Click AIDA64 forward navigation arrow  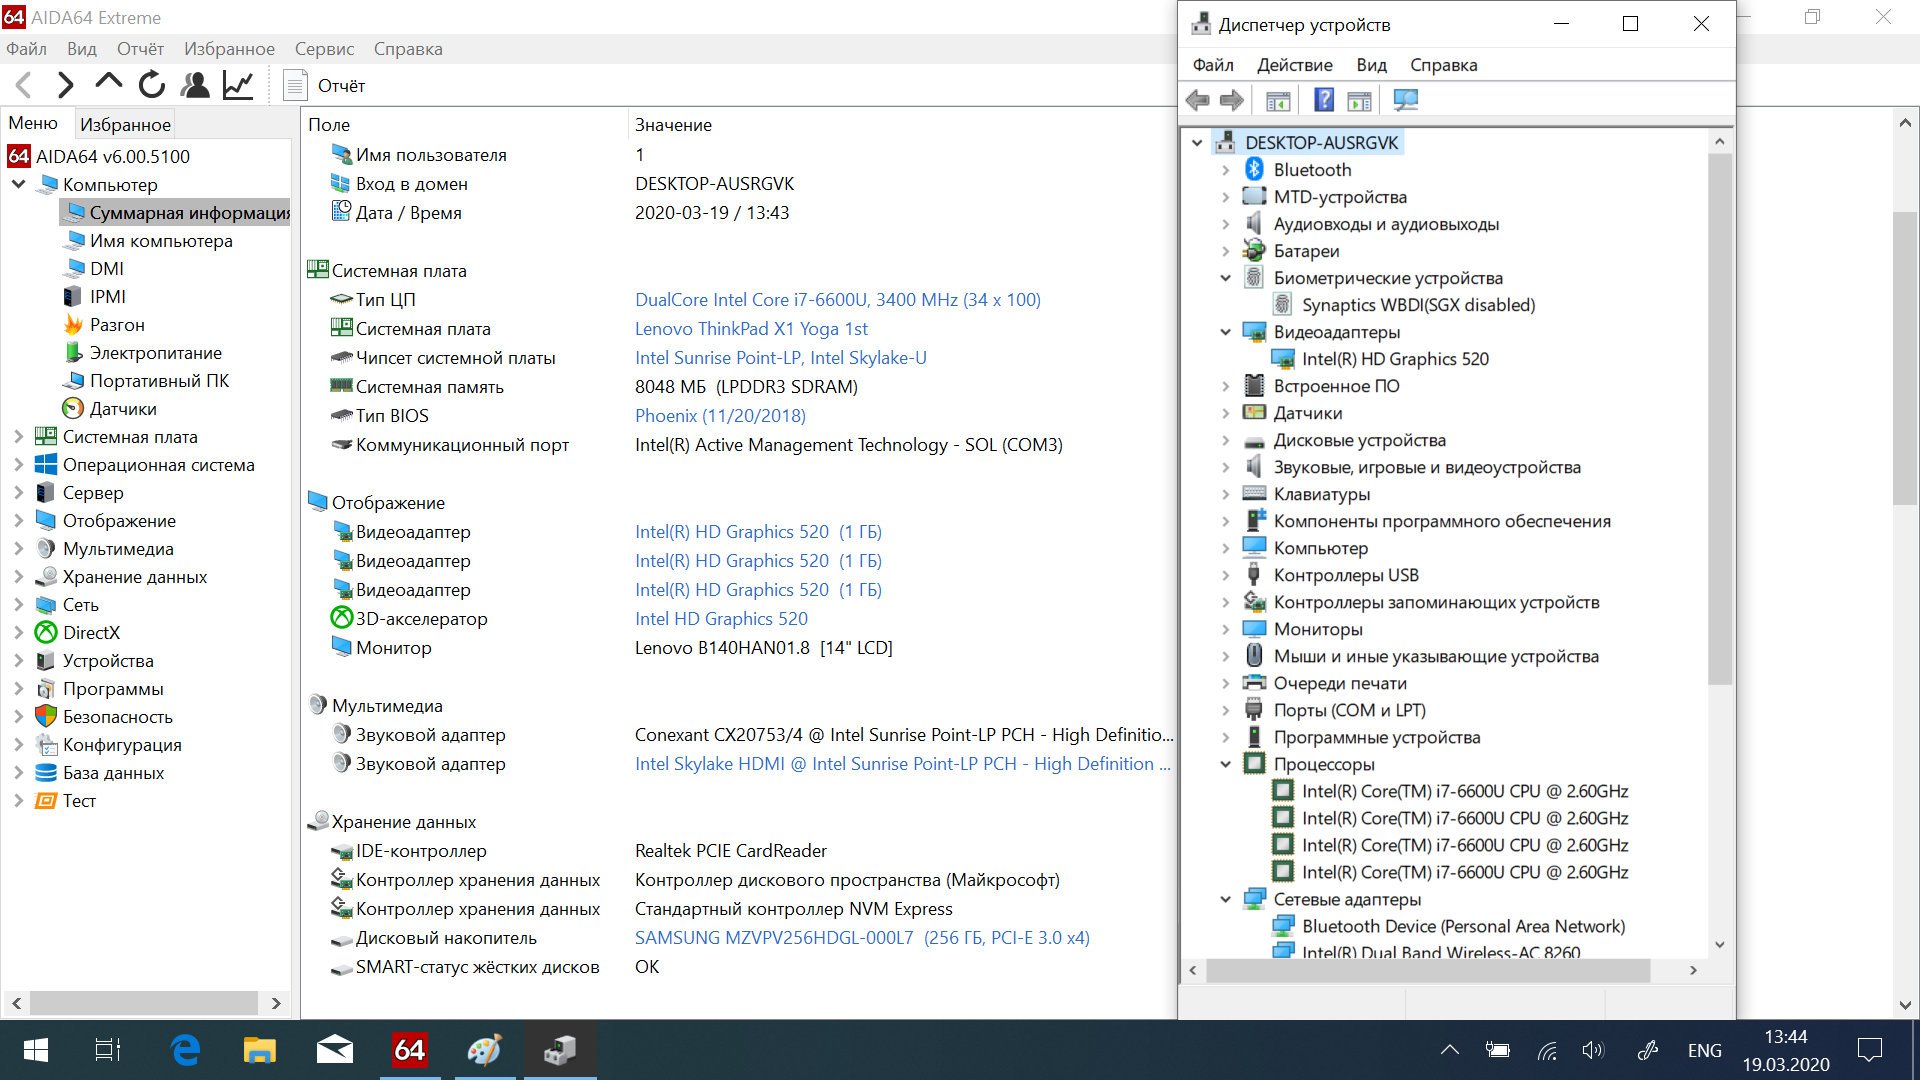65,86
